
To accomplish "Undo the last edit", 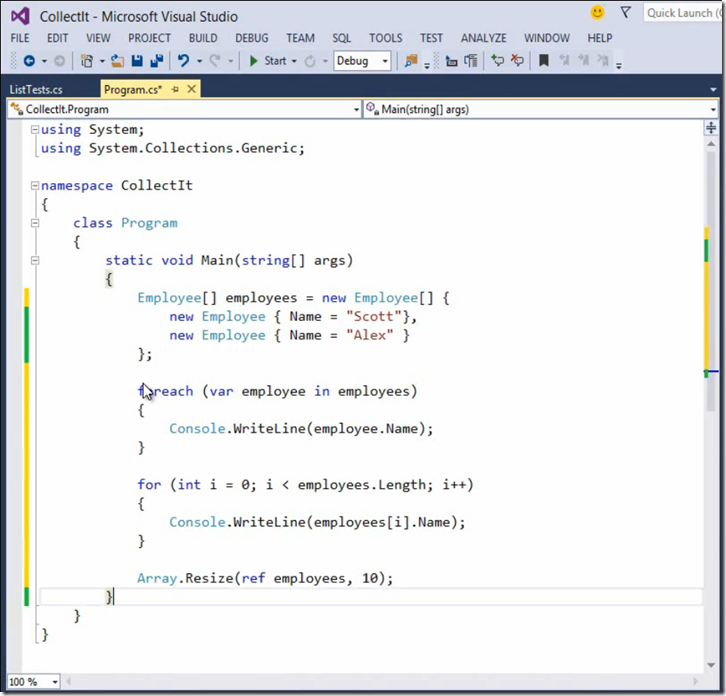I will point(184,61).
